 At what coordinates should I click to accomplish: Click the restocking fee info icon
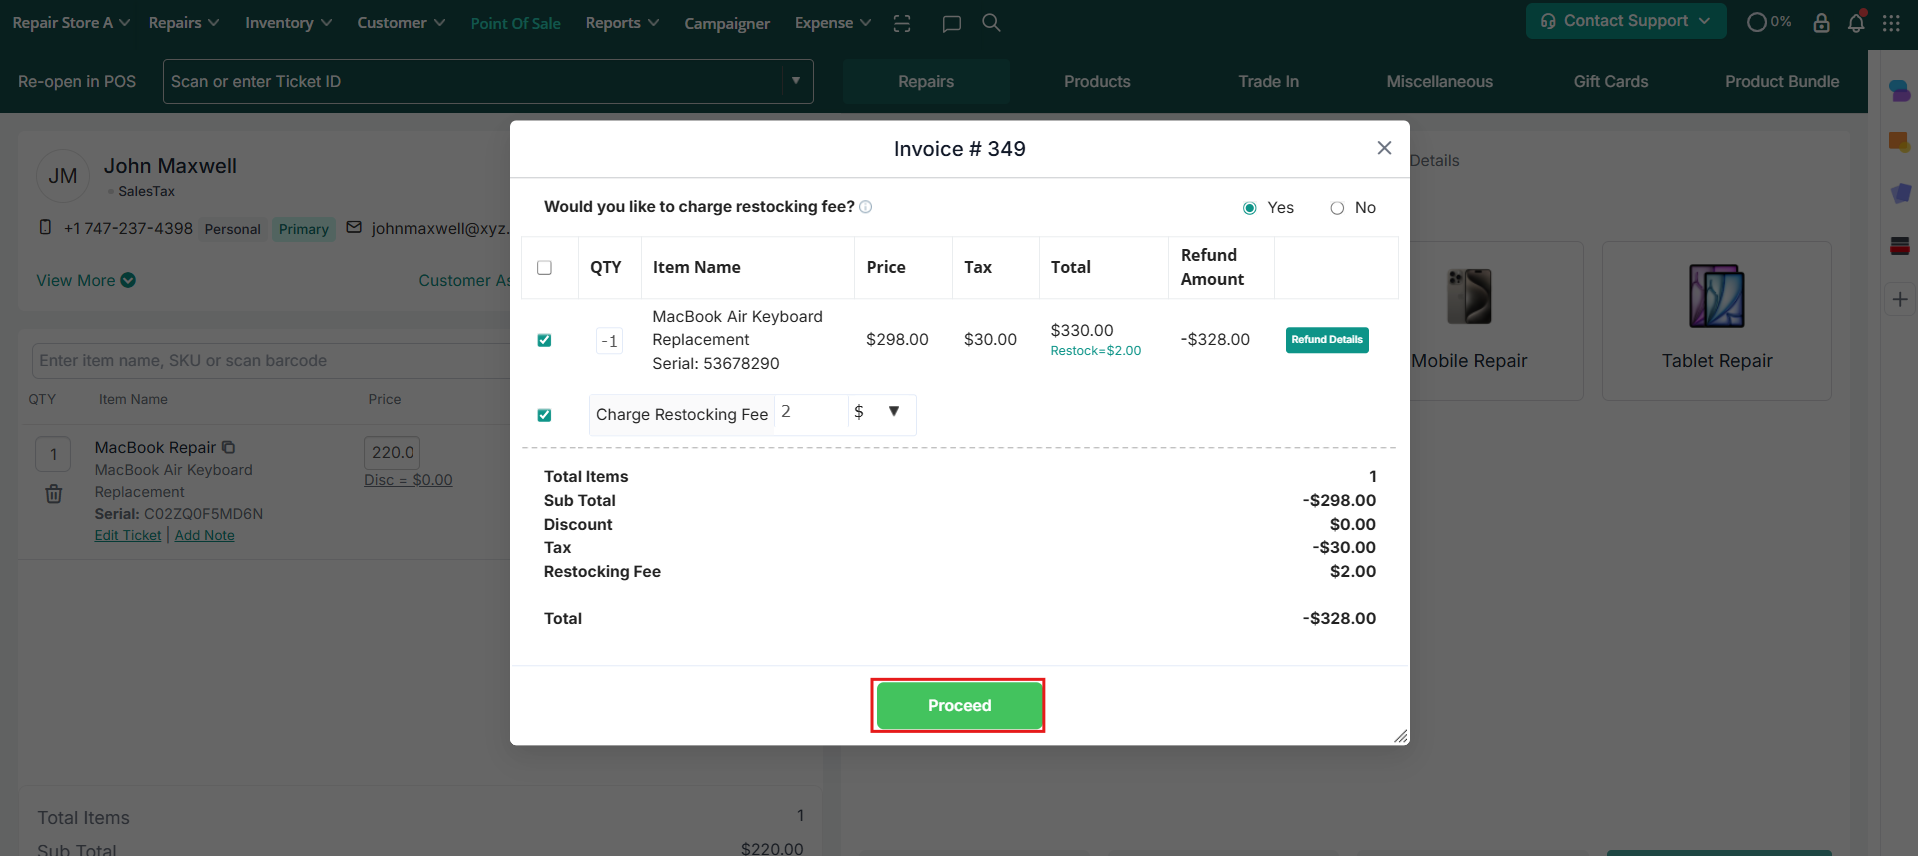pyautogui.click(x=866, y=207)
